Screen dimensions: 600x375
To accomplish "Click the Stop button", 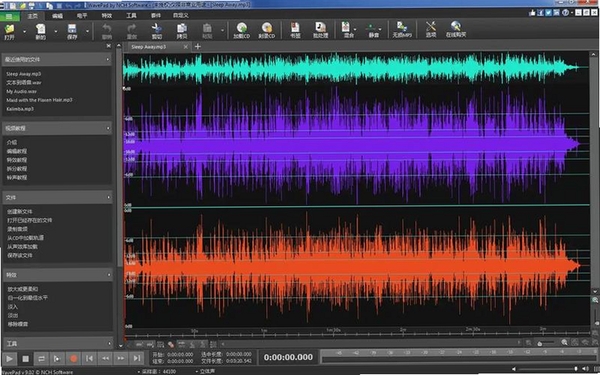I will [26, 359].
